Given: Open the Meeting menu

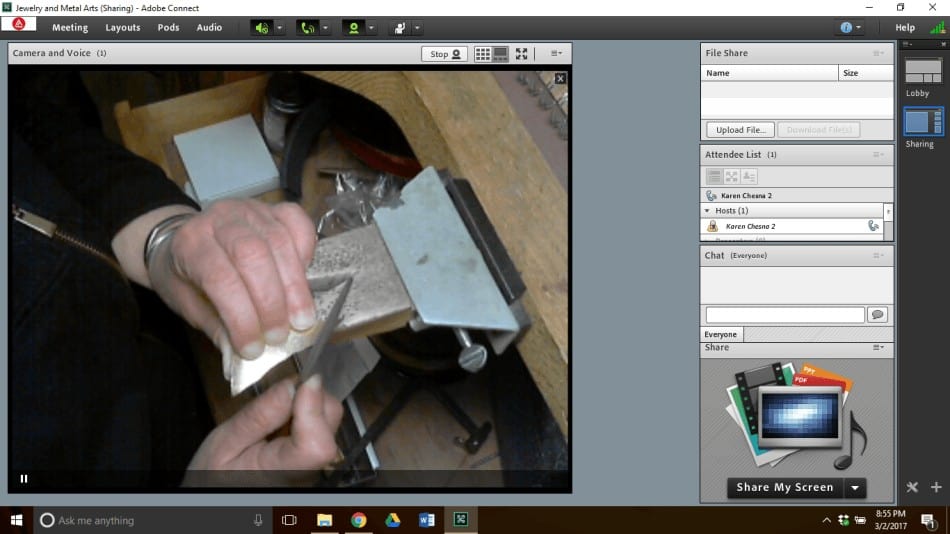Looking at the screenshot, I should pyautogui.click(x=70, y=27).
